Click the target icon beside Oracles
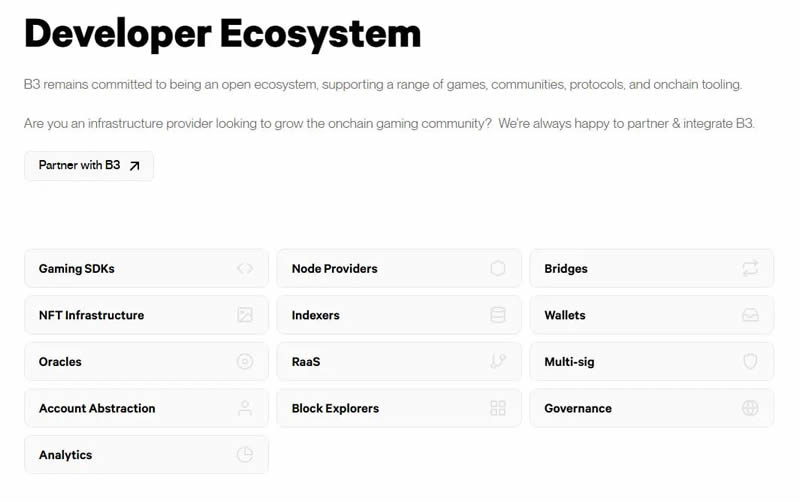The width and height of the screenshot is (800, 502). pos(245,362)
